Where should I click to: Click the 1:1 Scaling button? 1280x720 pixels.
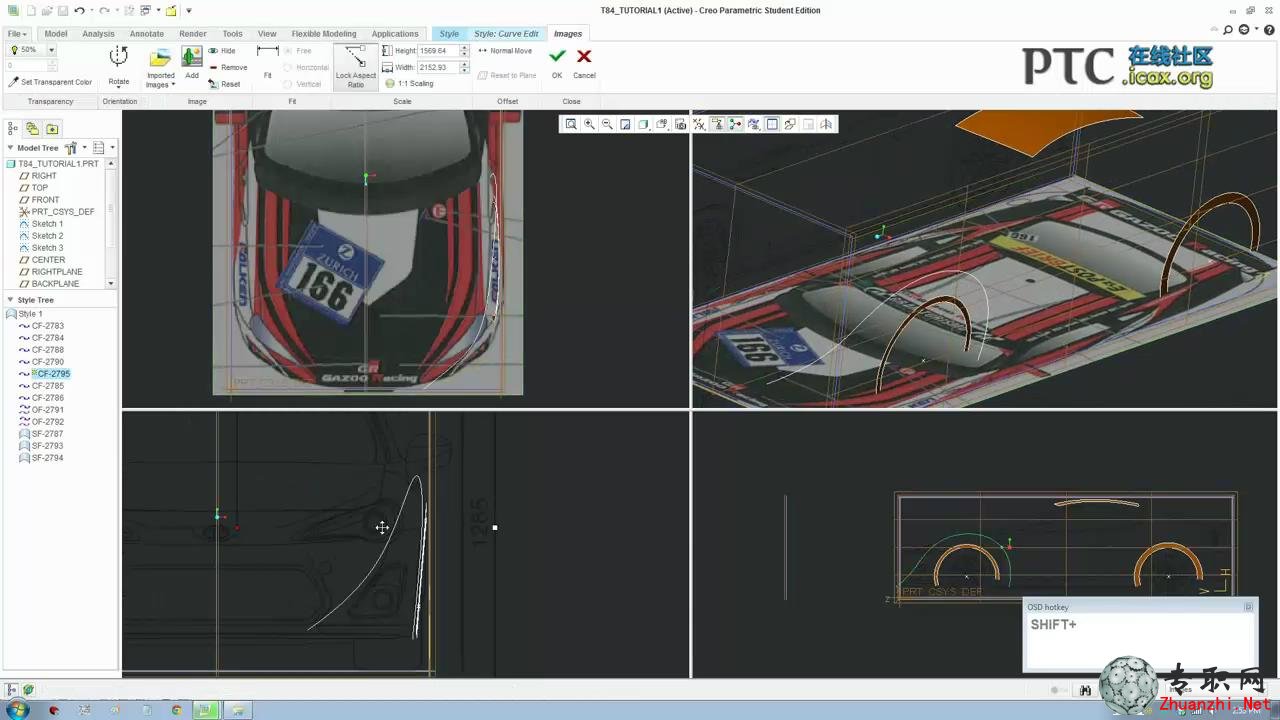coord(409,84)
